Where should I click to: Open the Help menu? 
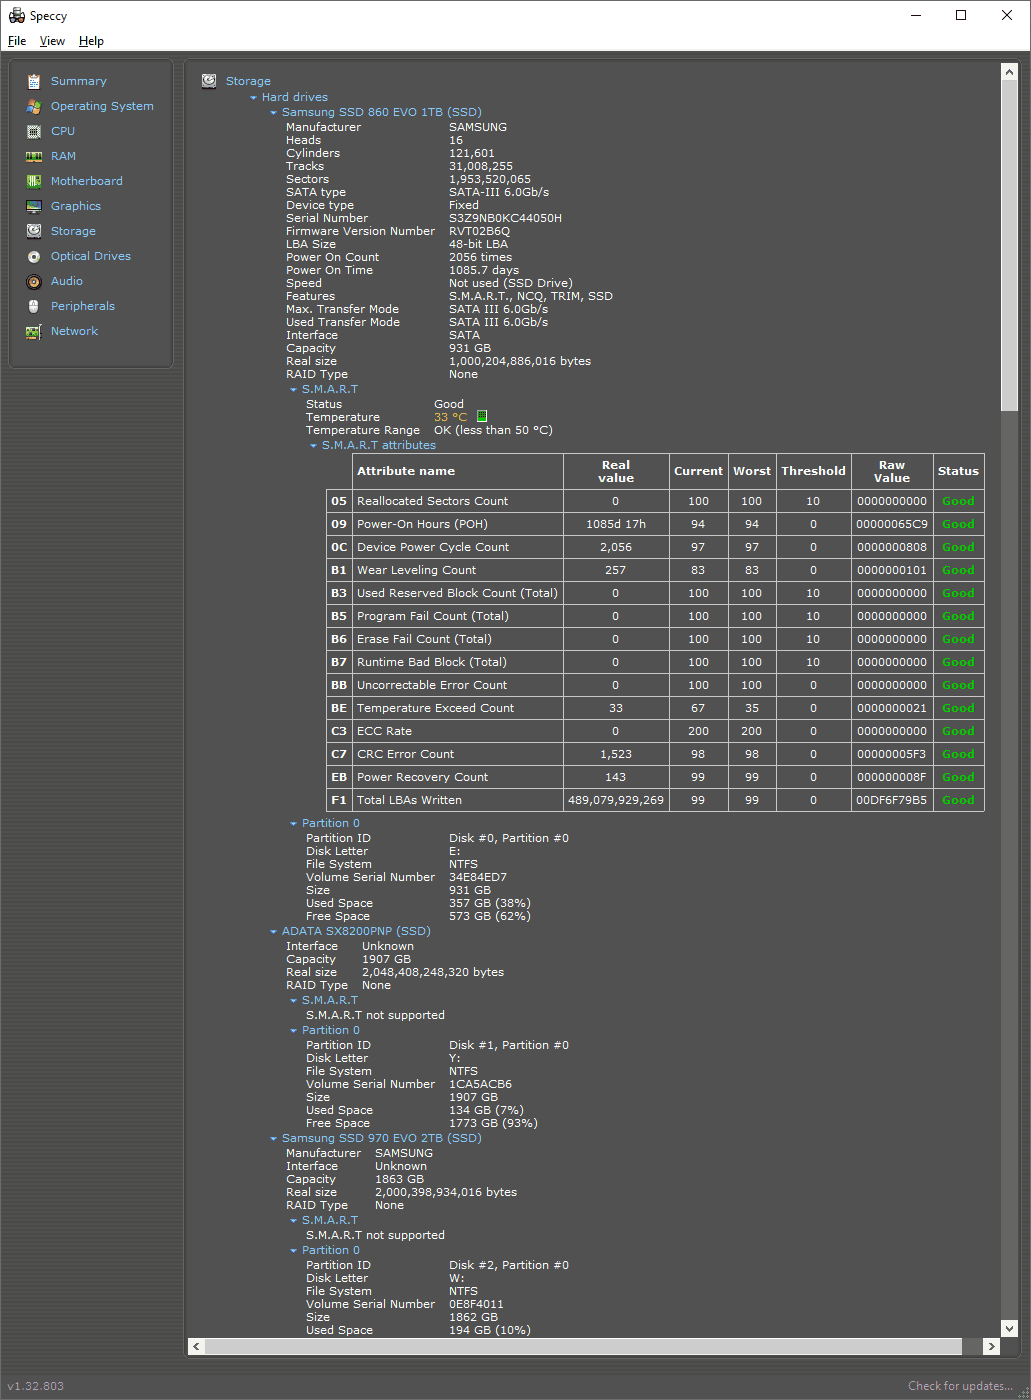[x=91, y=41]
